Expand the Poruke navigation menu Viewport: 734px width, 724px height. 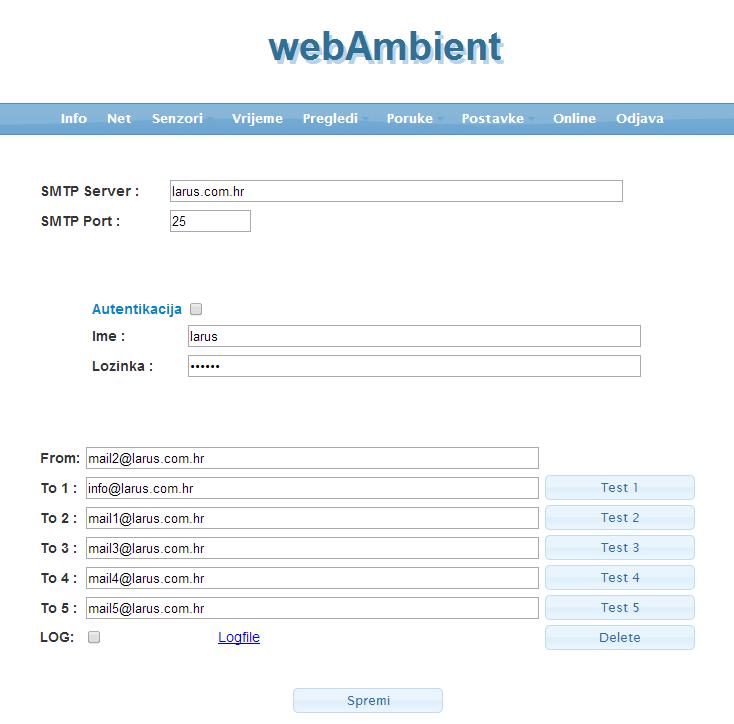point(410,118)
